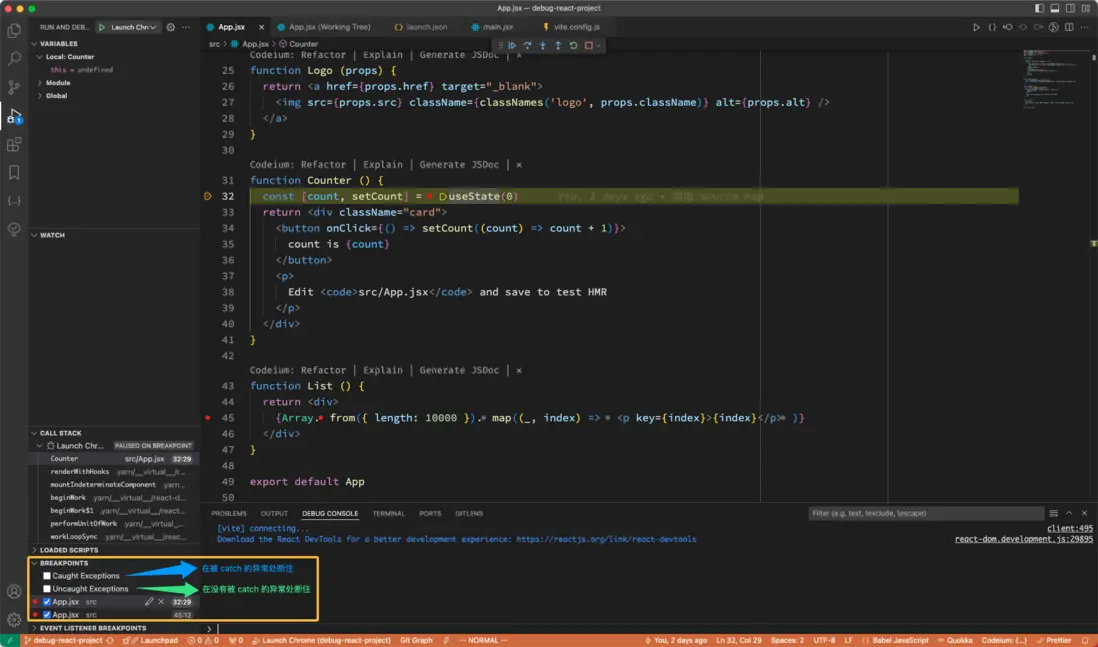Open the Explorer view in activity bar
The height and width of the screenshot is (647, 1098).
14,31
